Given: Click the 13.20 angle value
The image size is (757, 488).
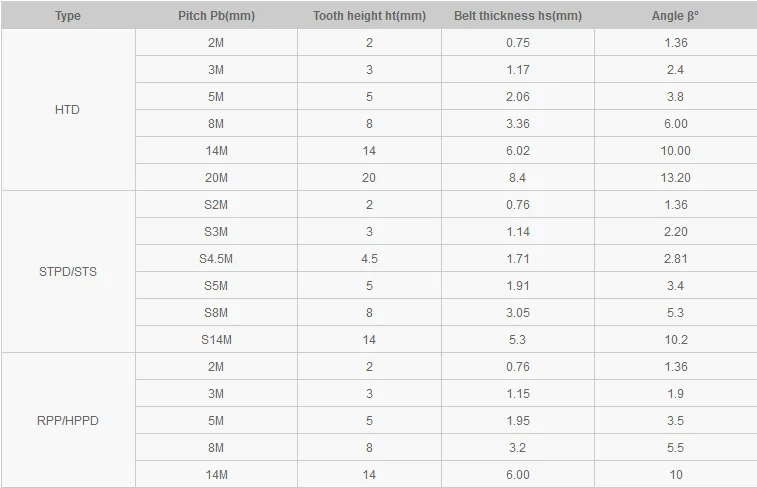Looking at the screenshot, I should point(675,178).
